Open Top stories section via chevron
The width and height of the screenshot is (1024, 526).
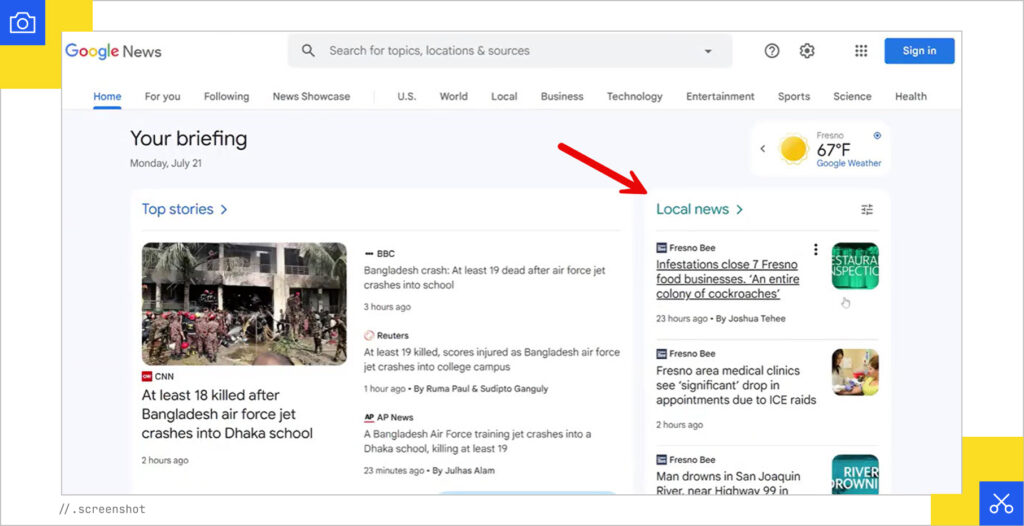coord(224,210)
